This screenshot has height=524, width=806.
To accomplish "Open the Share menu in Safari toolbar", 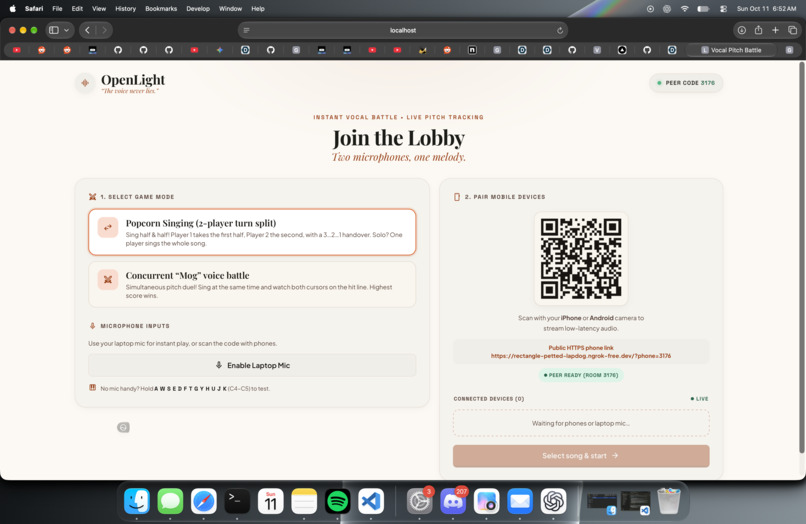I will 758,30.
